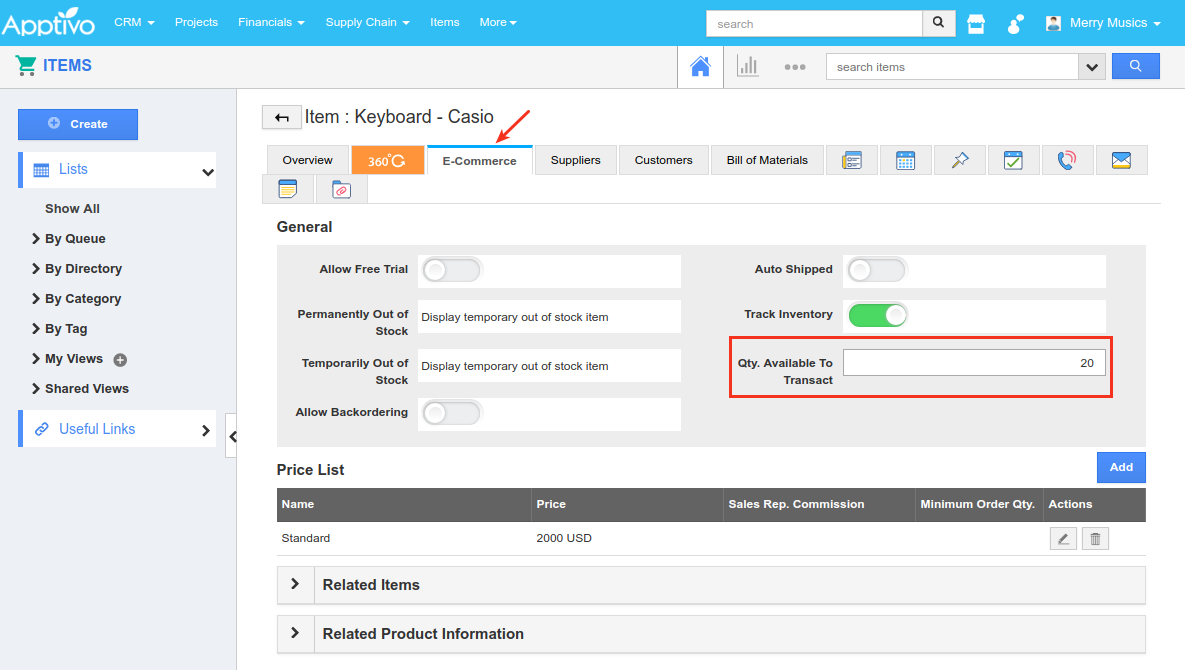Open the follow-ups pin tab icon

[960, 160]
